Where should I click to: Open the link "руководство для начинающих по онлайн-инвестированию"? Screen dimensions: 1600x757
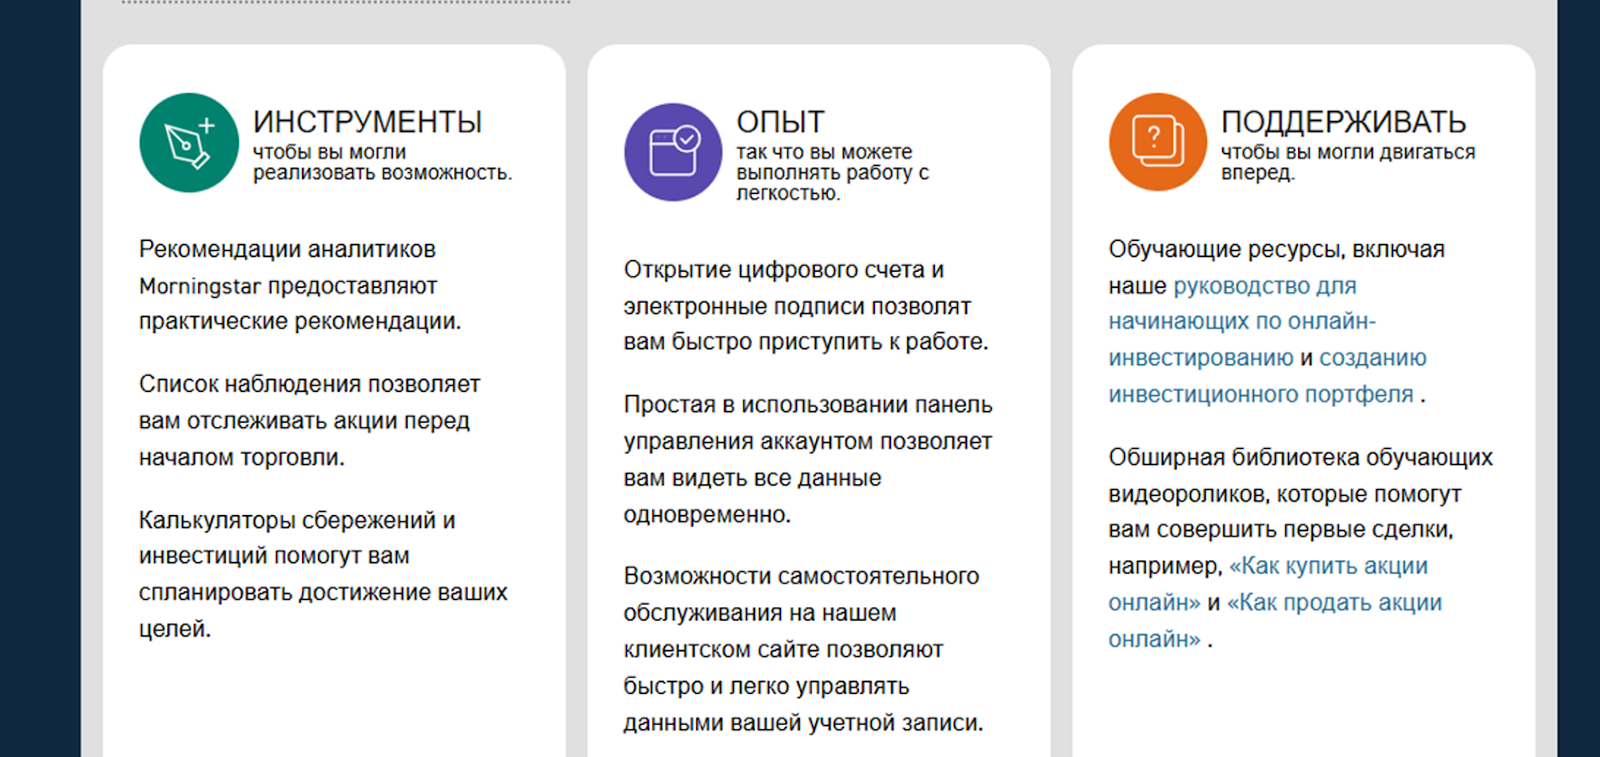coord(1242,322)
